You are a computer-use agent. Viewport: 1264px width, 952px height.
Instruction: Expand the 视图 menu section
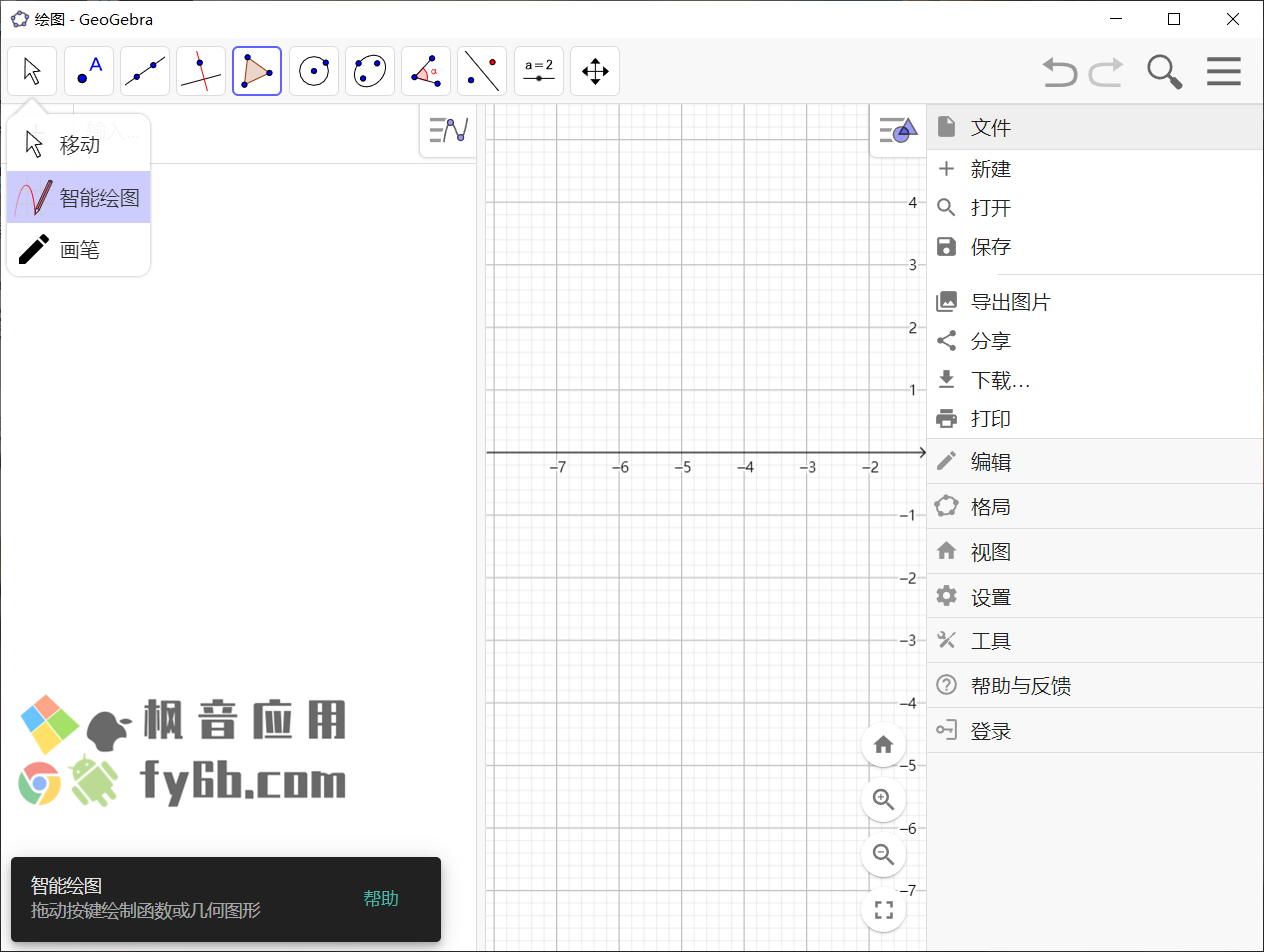[1095, 551]
